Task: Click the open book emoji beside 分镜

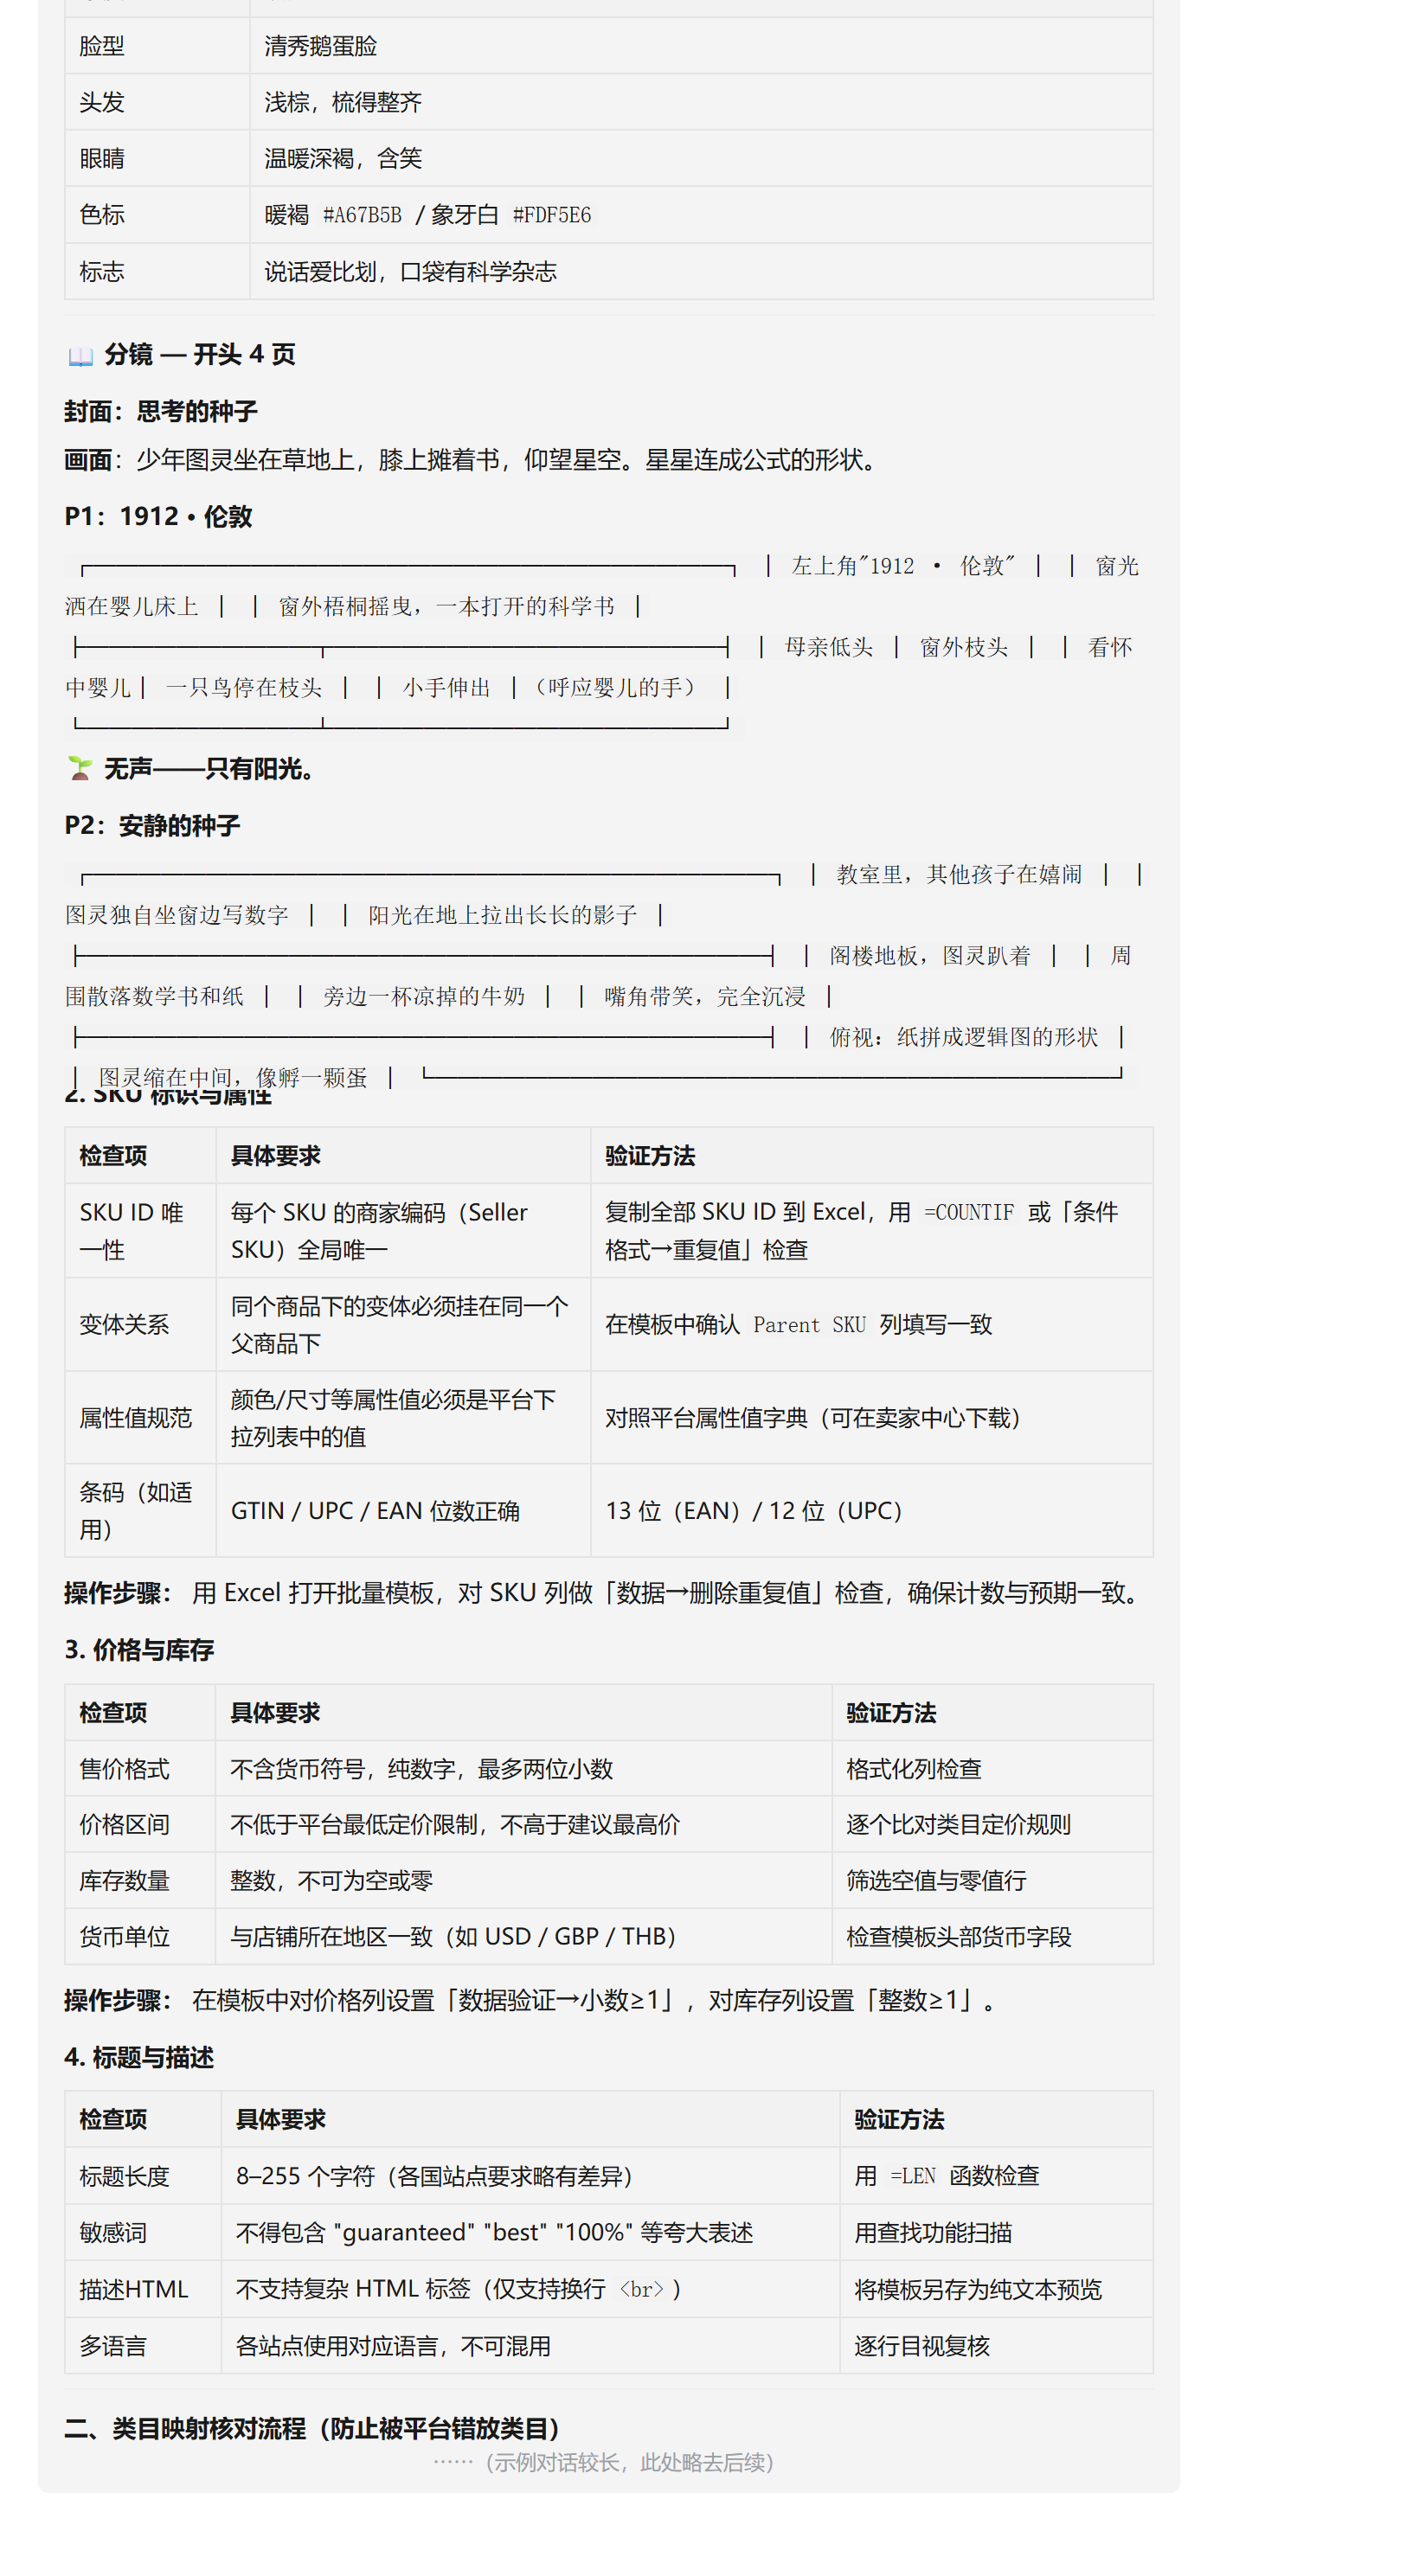Action: pos(80,356)
